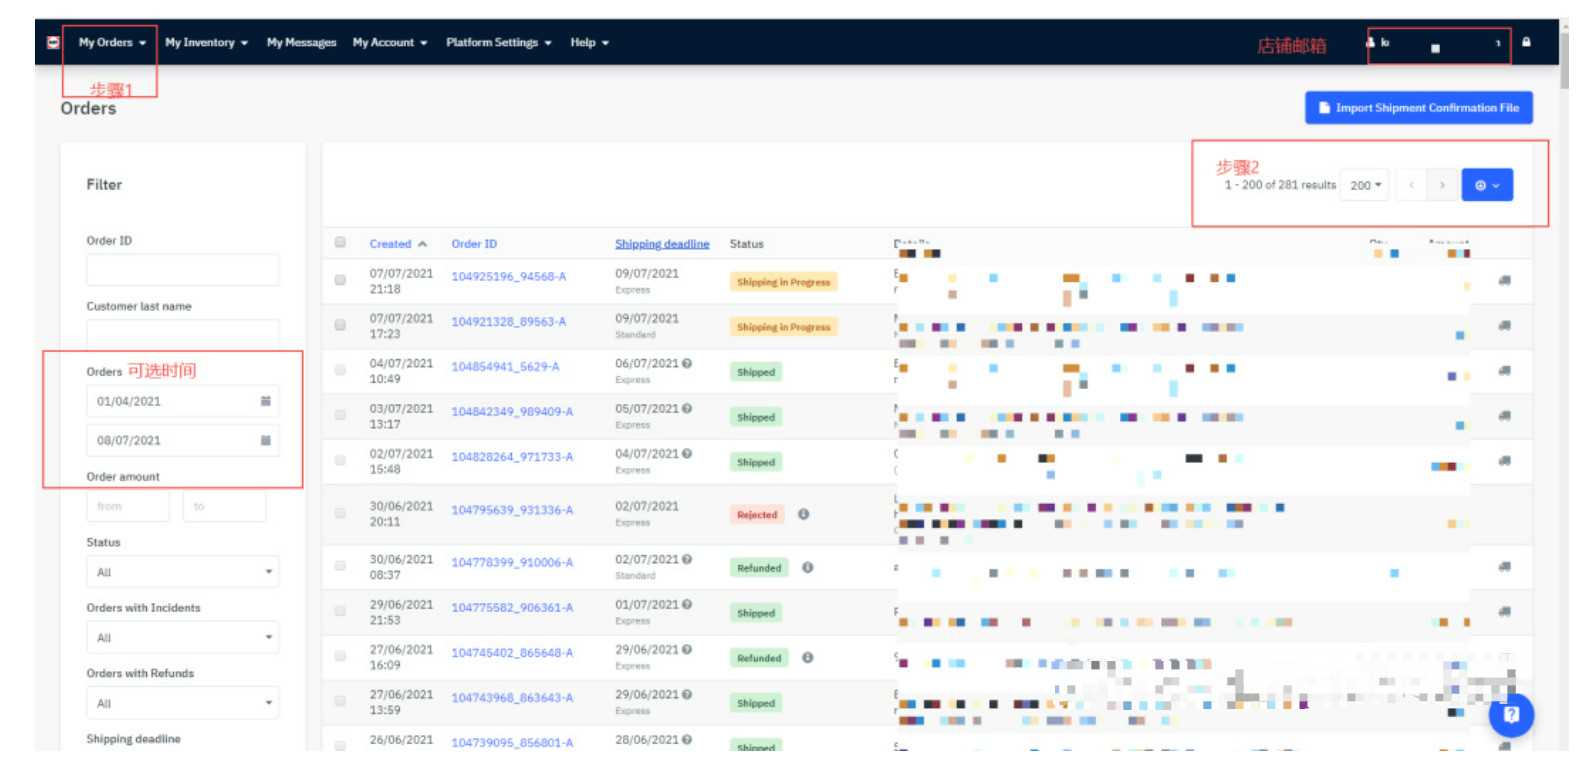The image size is (1589, 772).
Task: Go to next results page arrow
Action: coord(1442,185)
